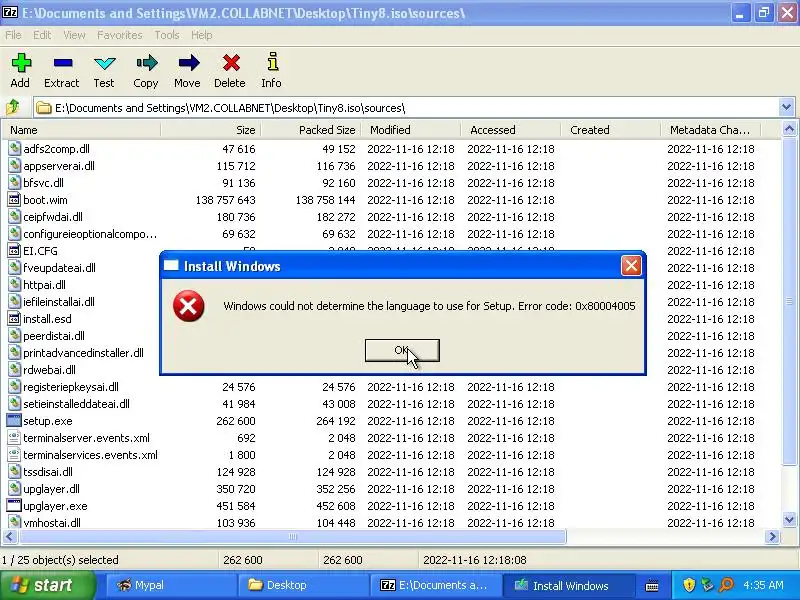The height and width of the screenshot is (600, 800).
Task: Switch to 7-Zip taskbar button
Action: tap(435, 585)
